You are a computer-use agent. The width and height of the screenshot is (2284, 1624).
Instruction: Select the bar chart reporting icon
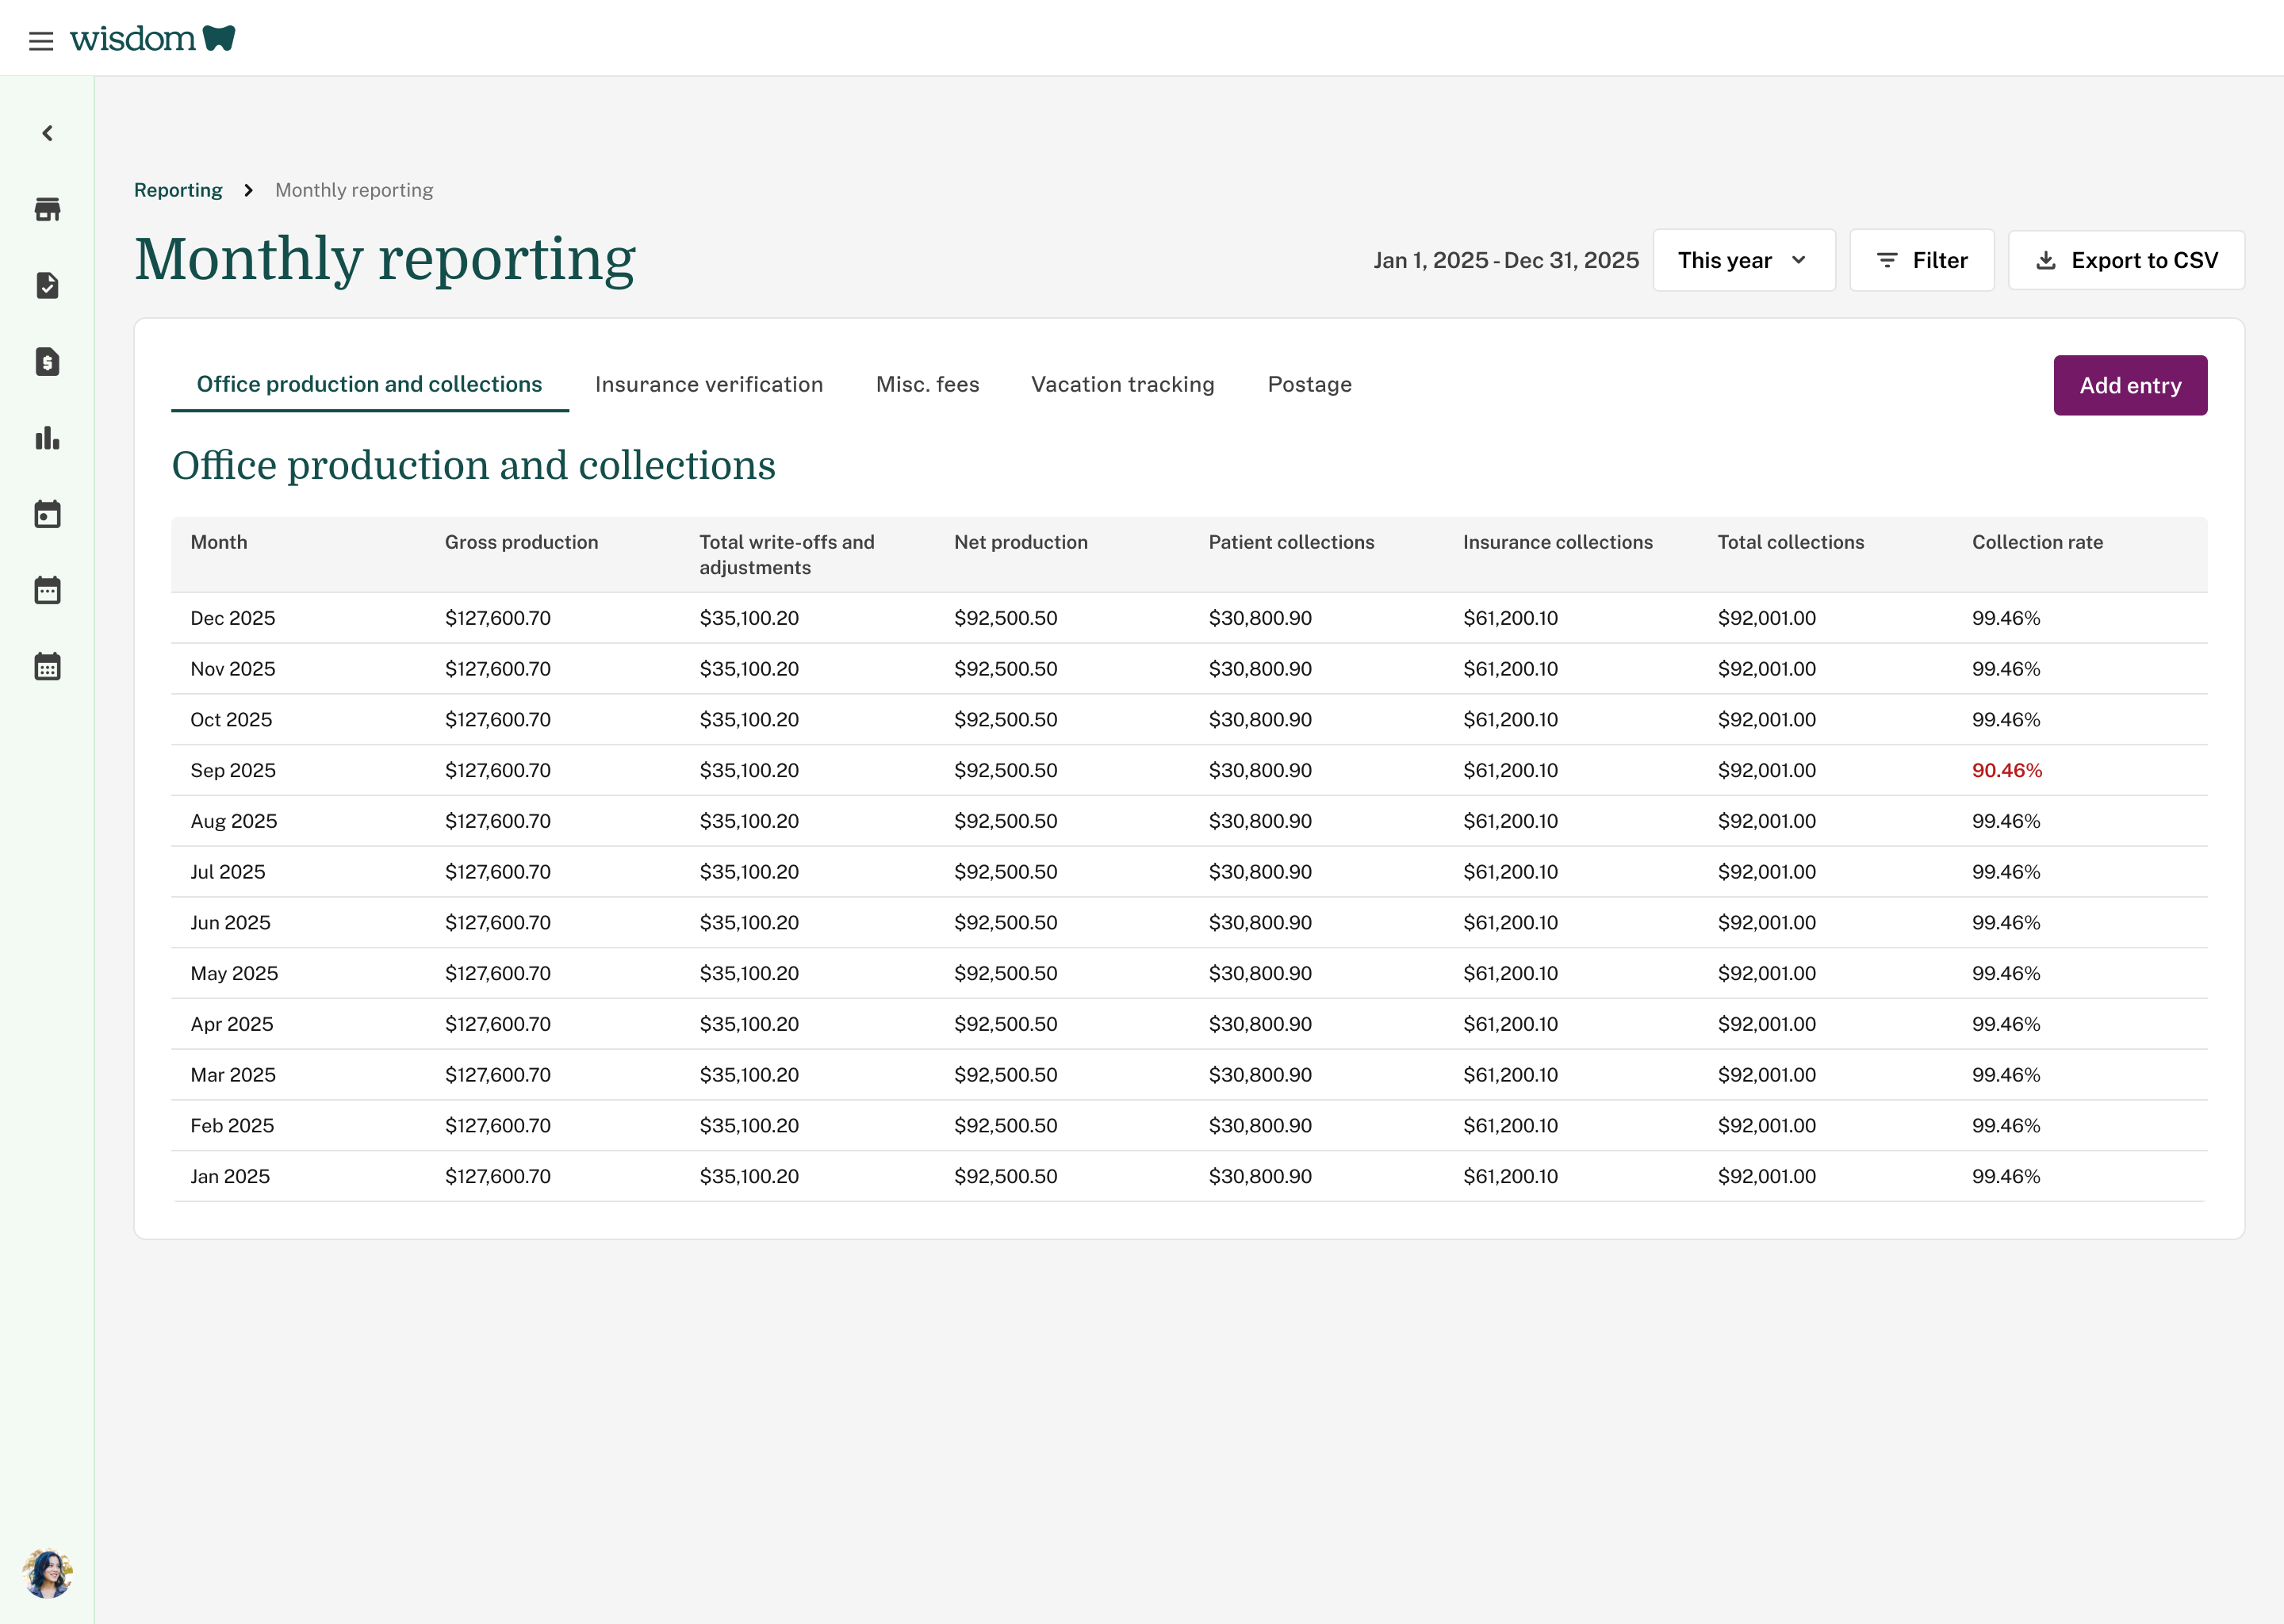[x=47, y=438]
